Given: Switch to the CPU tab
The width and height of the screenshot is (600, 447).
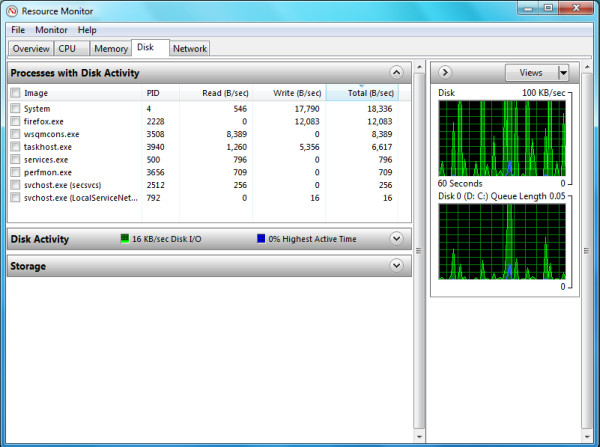Looking at the screenshot, I should click(x=72, y=49).
